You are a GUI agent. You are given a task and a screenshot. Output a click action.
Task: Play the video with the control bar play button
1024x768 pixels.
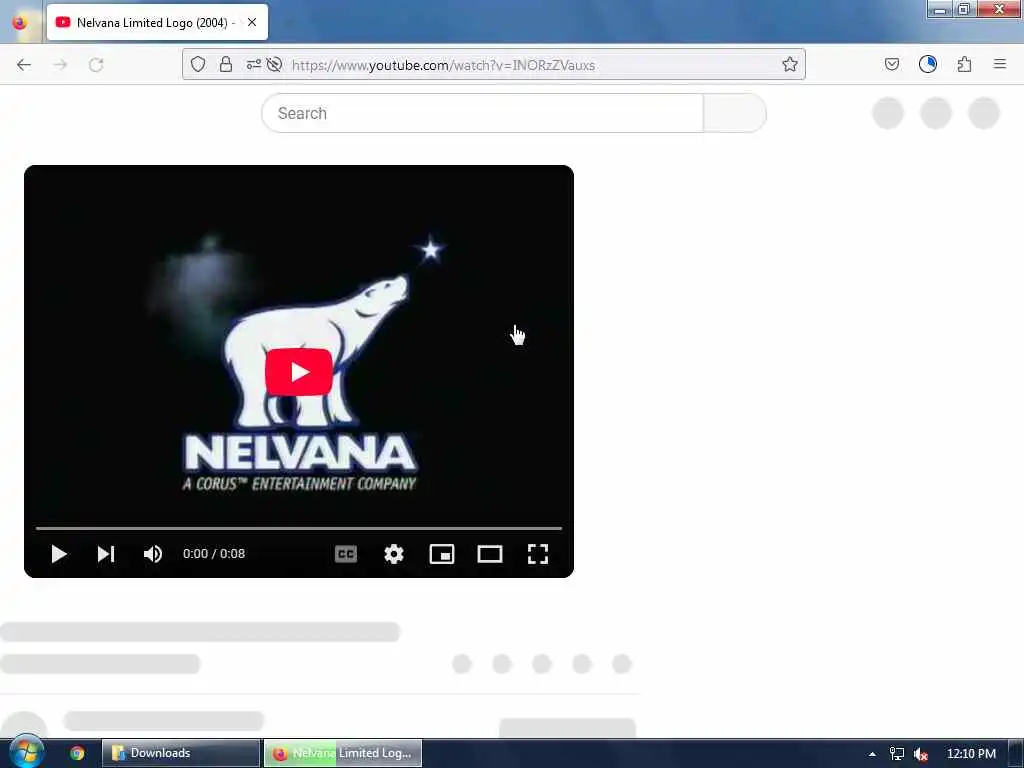point(59,554)
